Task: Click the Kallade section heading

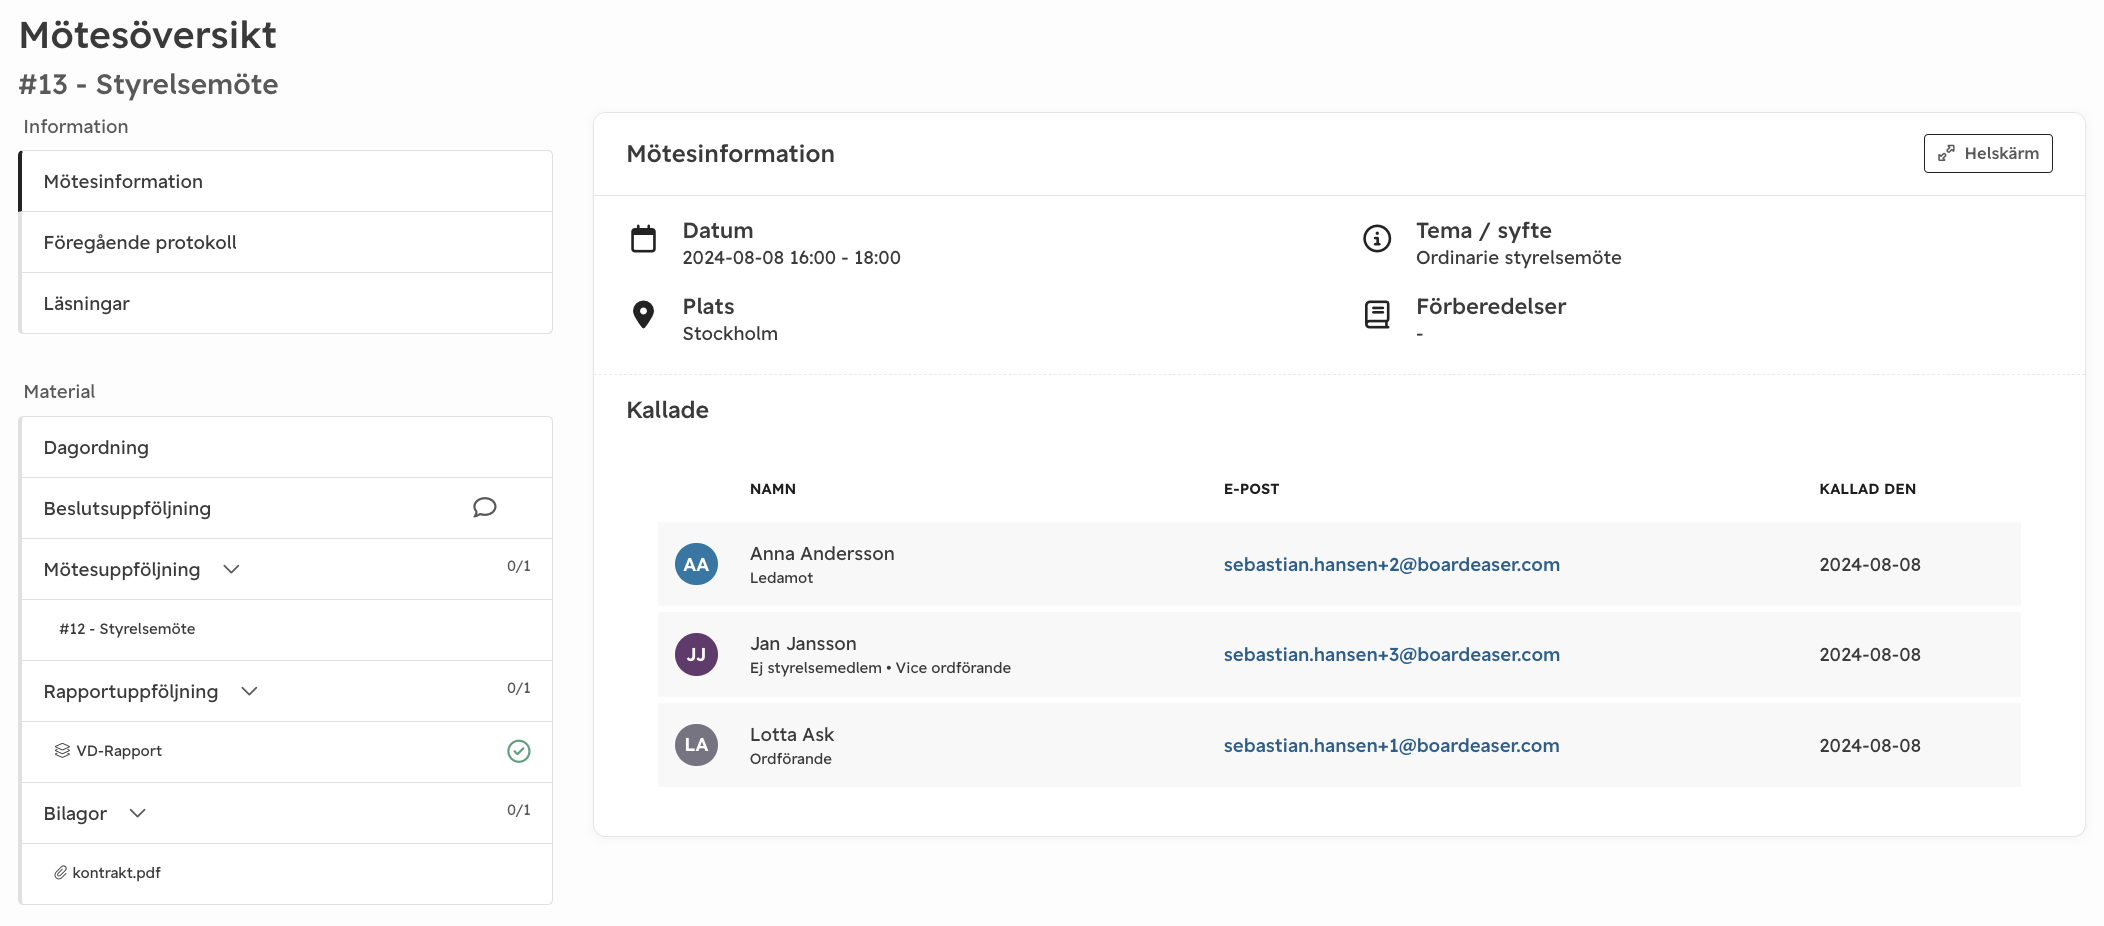Action: coord(667,410)
